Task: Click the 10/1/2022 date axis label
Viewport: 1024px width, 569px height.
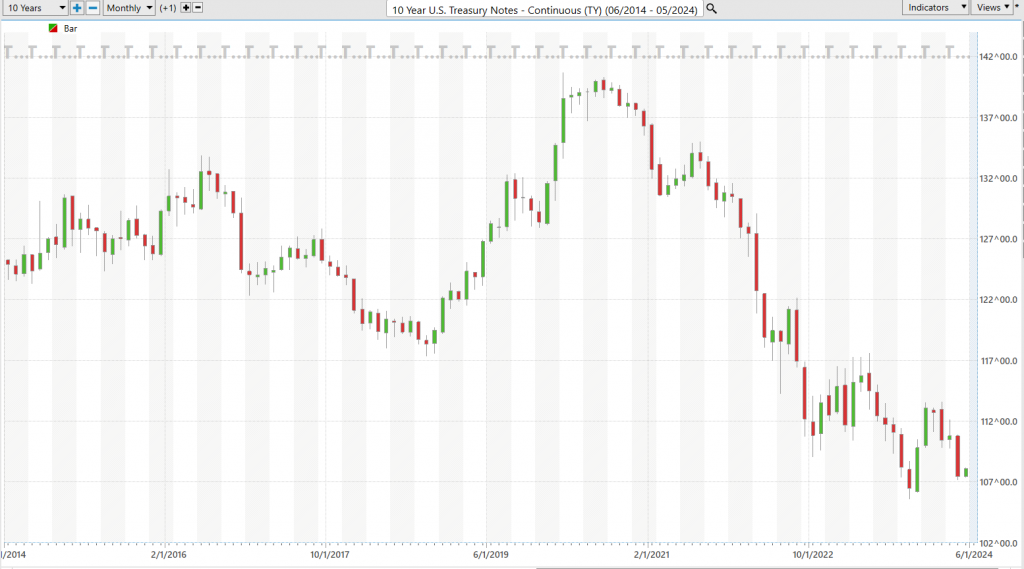Action: pyautogui.click(x=813, y=555)
